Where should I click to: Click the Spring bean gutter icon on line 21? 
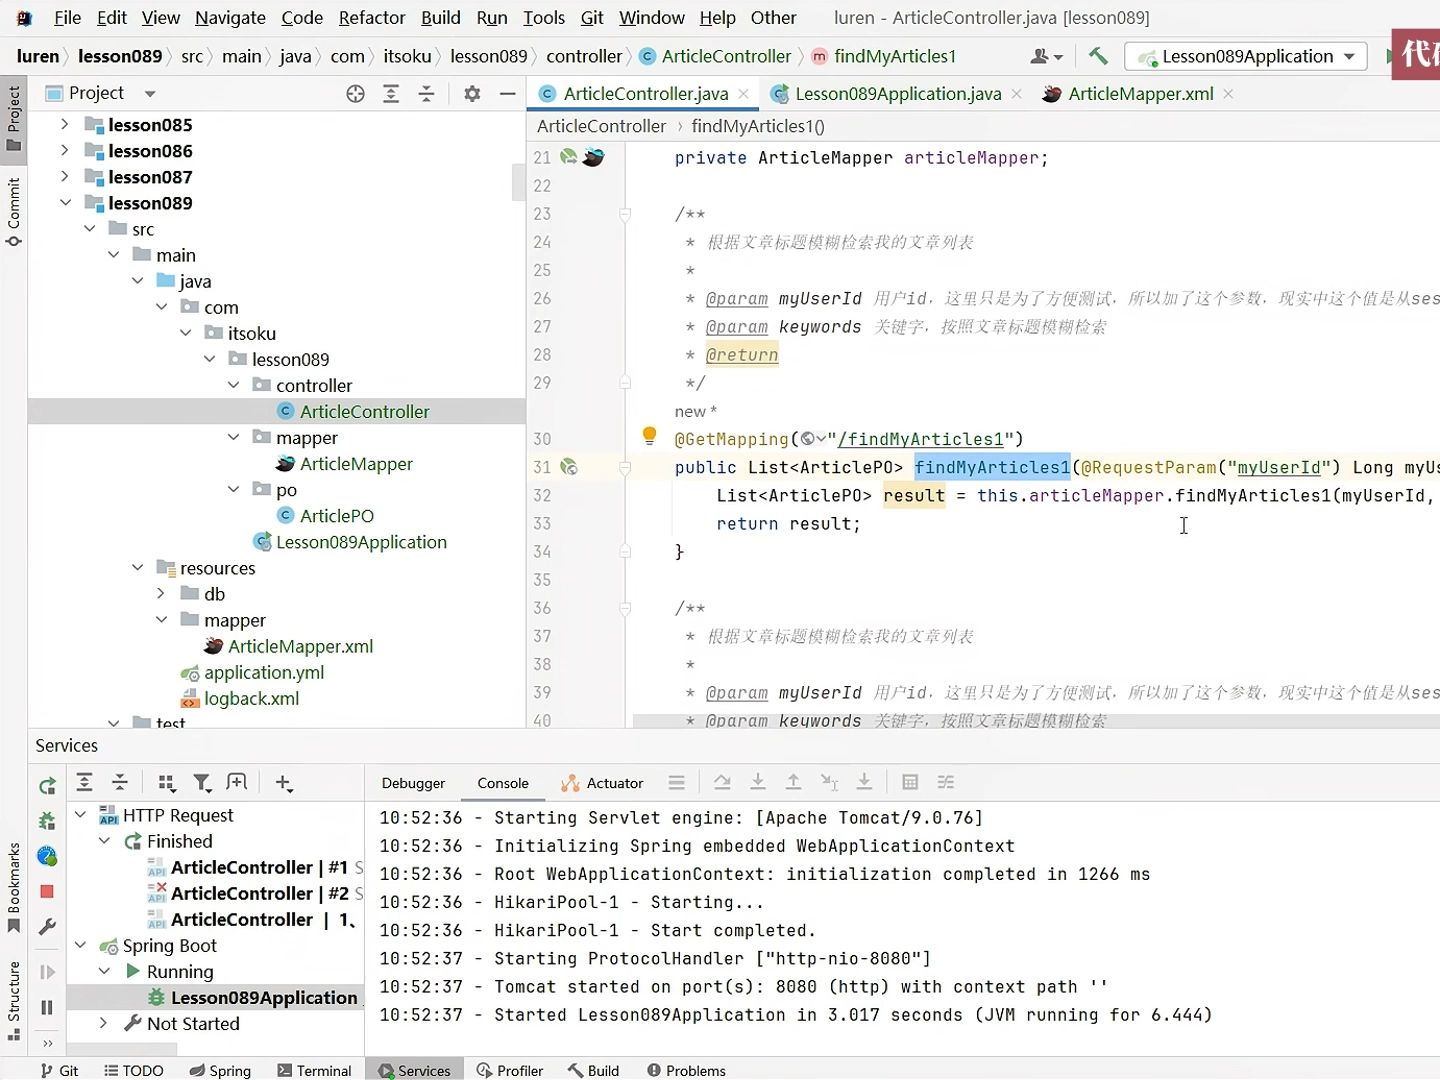(569, 157)
